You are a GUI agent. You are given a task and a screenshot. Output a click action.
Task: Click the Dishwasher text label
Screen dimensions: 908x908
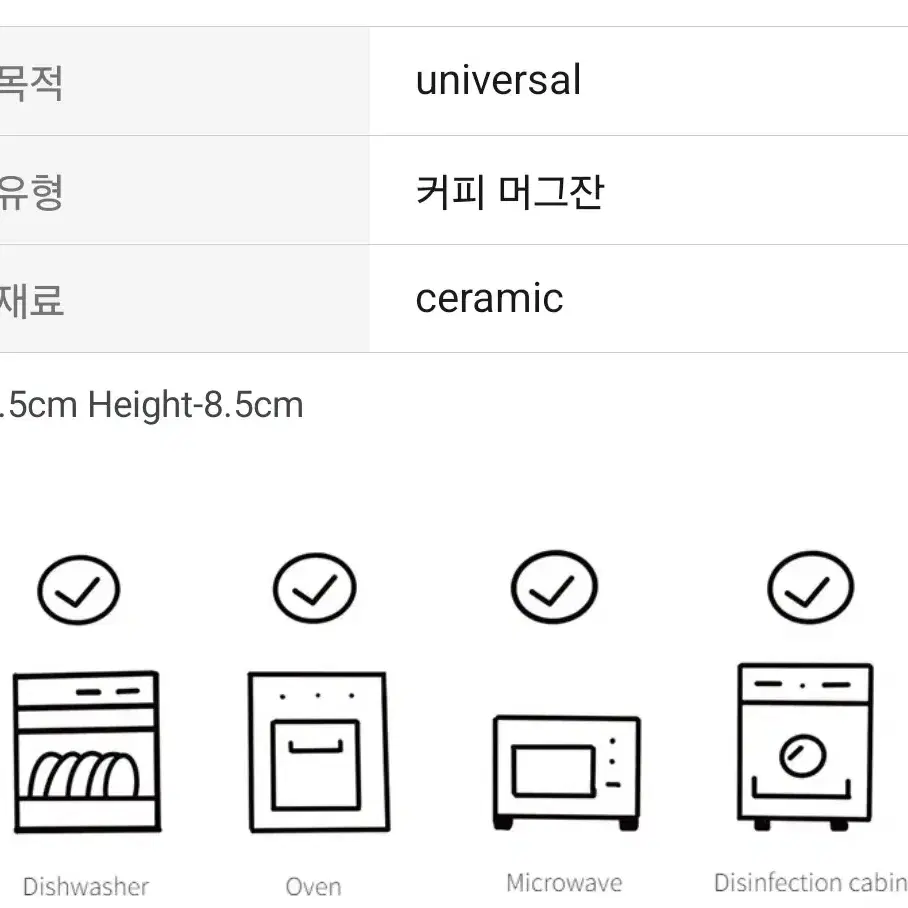click(86, 887)
